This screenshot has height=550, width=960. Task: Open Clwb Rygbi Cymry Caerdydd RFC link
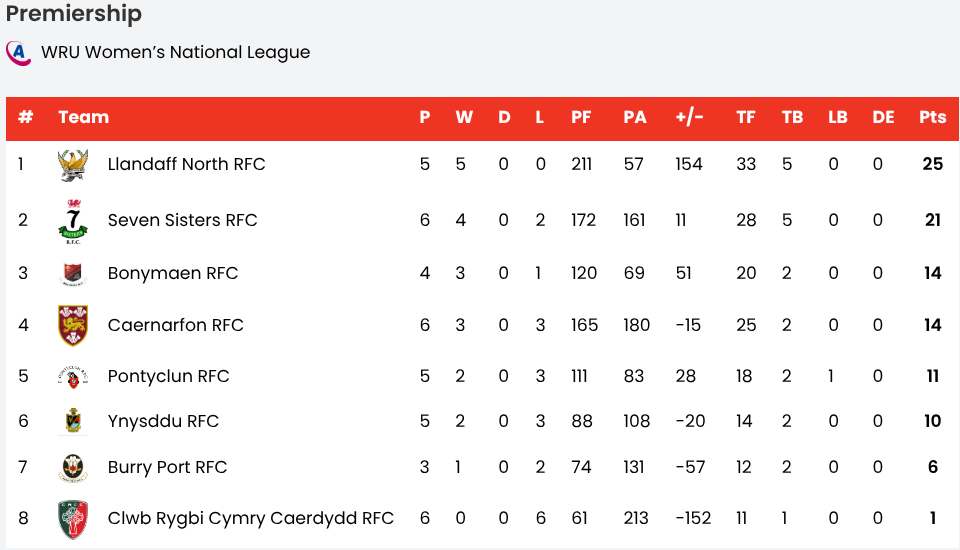coord(250,518)
